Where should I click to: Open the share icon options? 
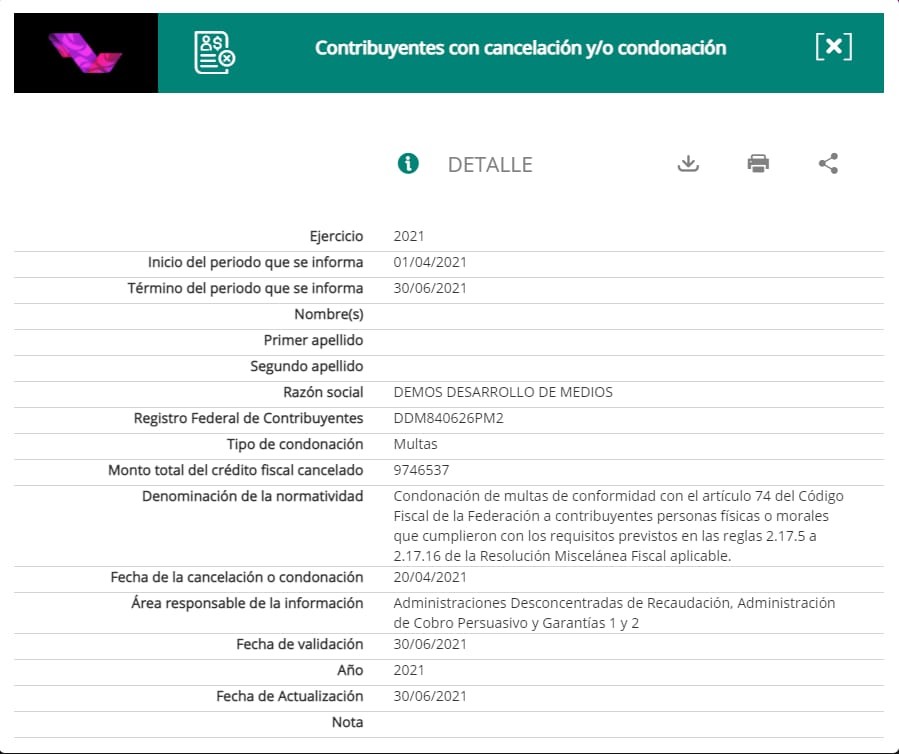[x=828, y=163]
